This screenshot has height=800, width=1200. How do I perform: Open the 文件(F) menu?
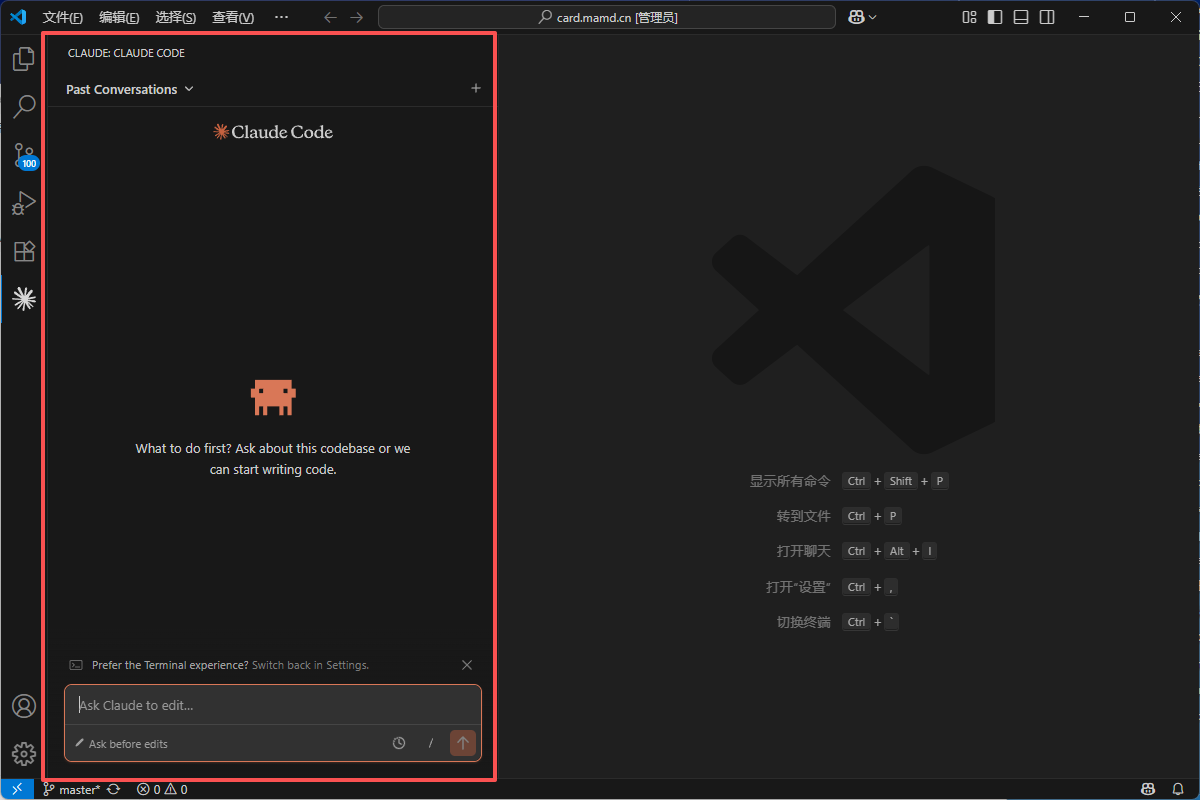click(x=62, y=17)
